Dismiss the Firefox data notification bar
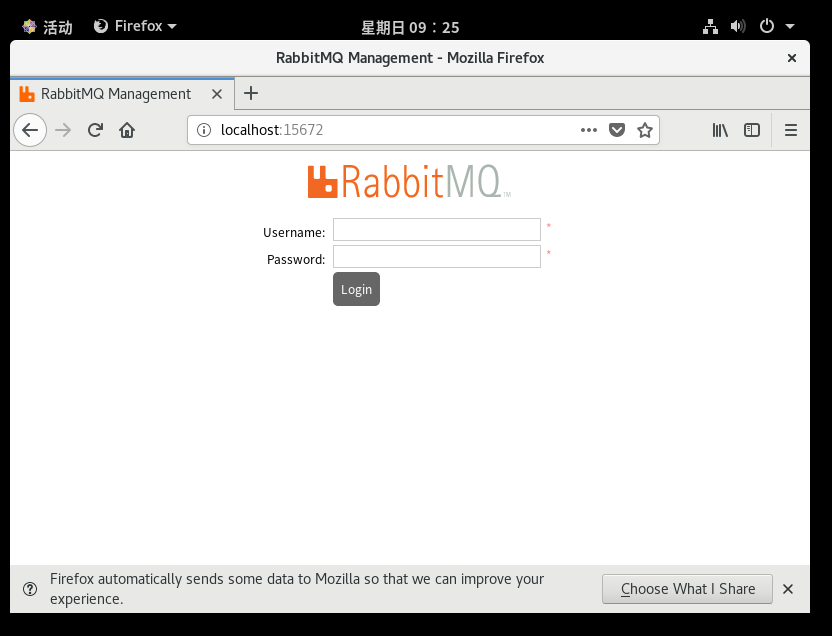The height and width of the screenshot is (636, 832). pyautogui.click(x=788, y=589)
